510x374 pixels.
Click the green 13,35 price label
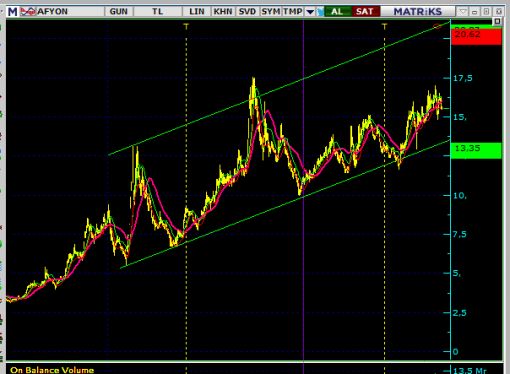point(476,150)
